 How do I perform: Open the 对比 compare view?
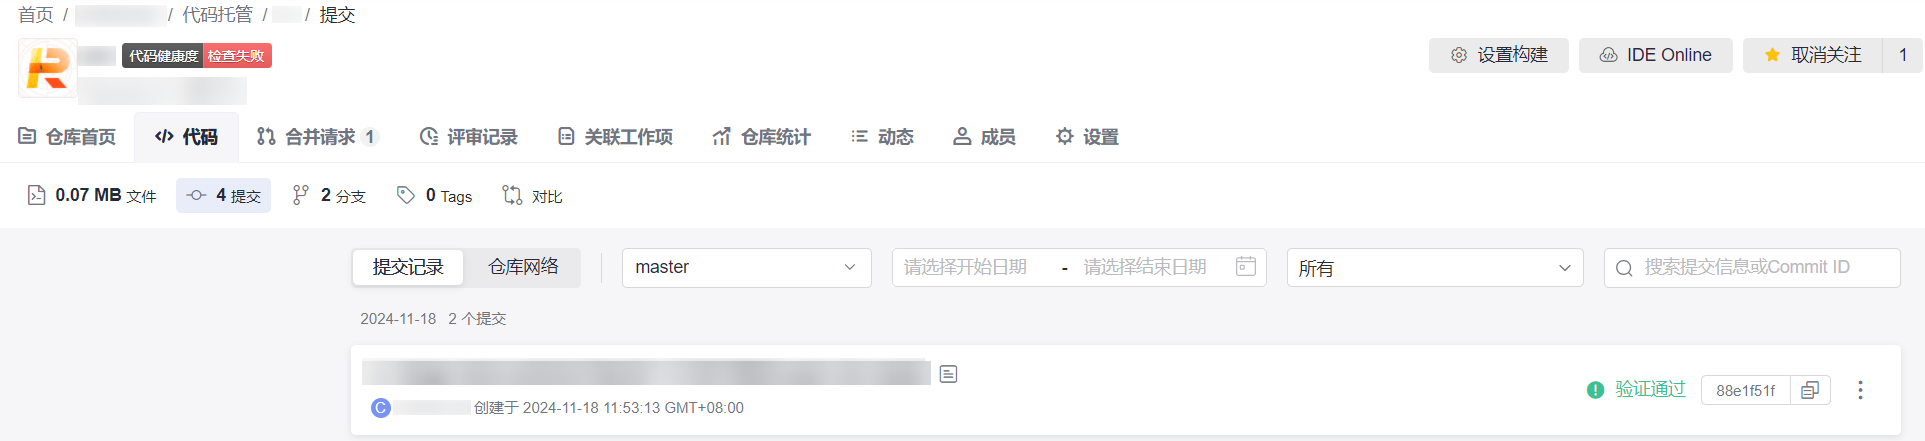pos(532,196)
